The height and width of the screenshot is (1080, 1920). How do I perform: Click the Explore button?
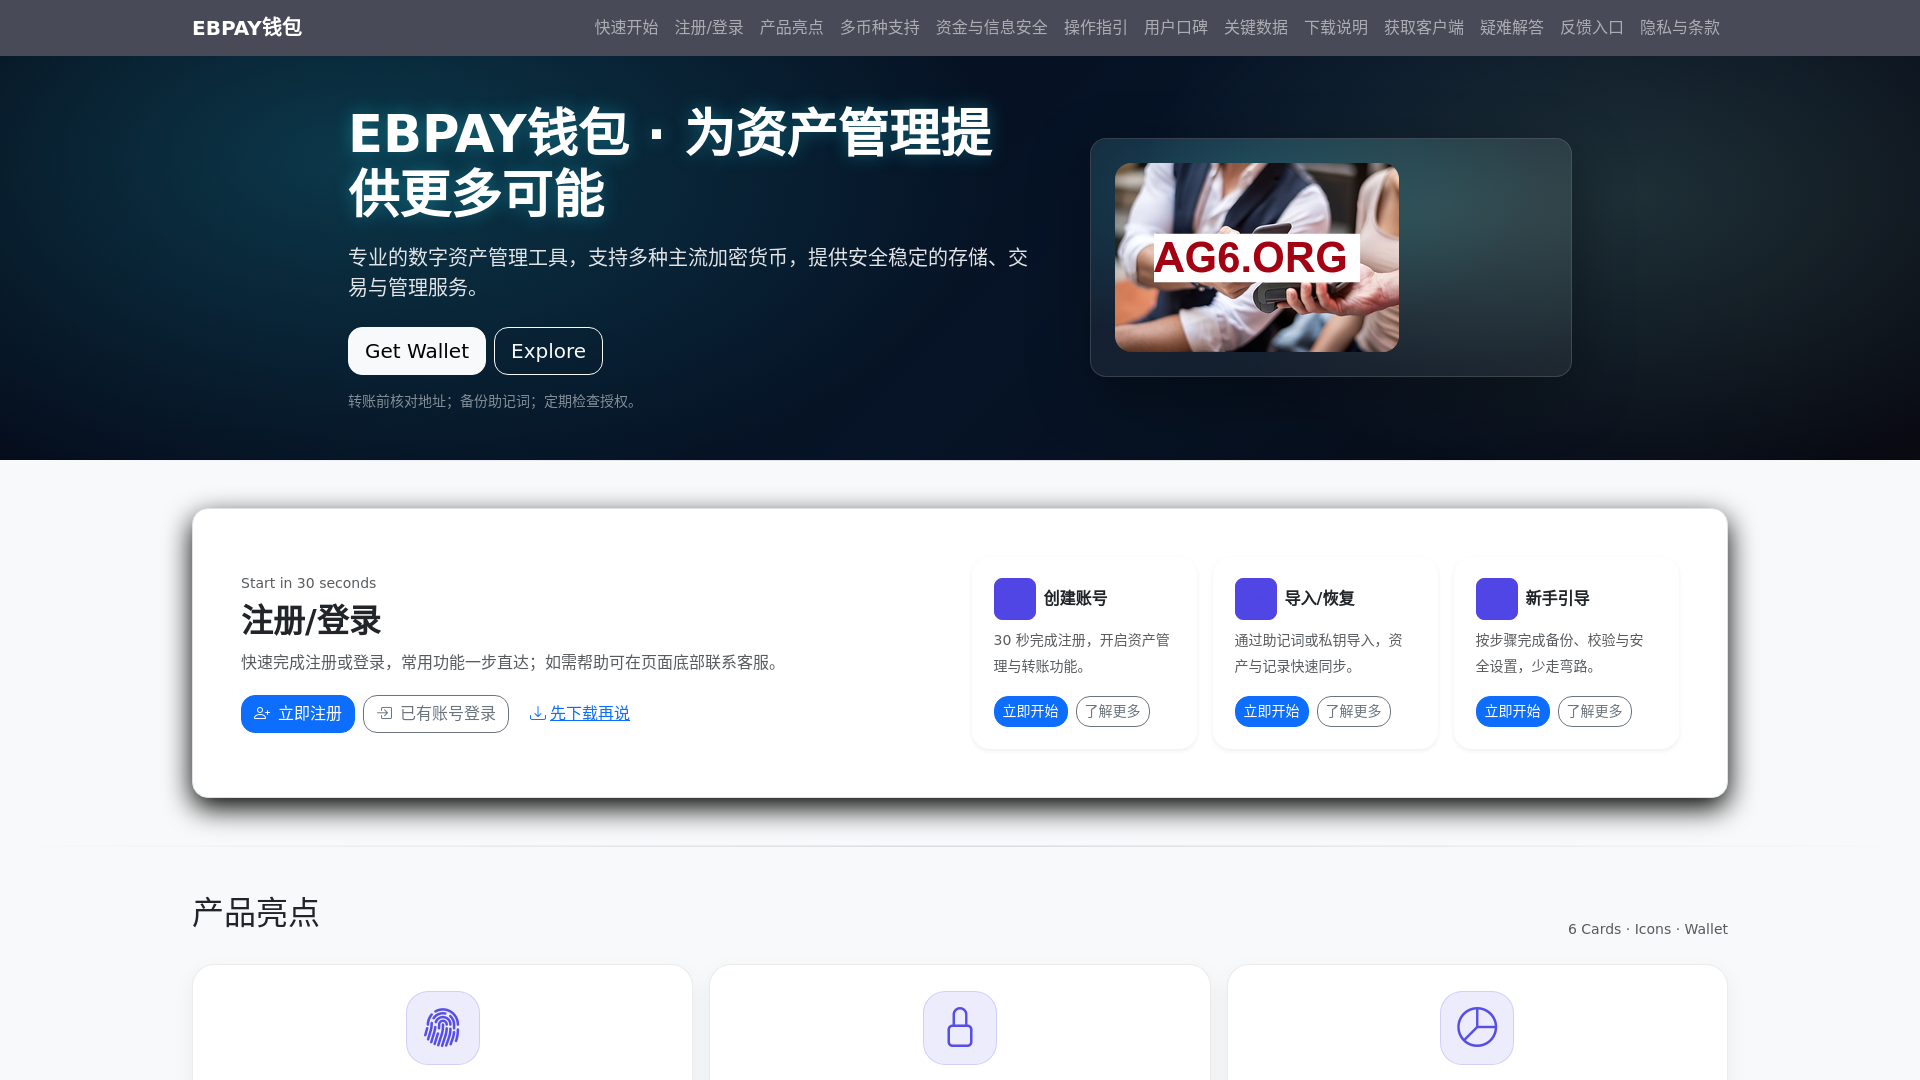click(548, 351)
